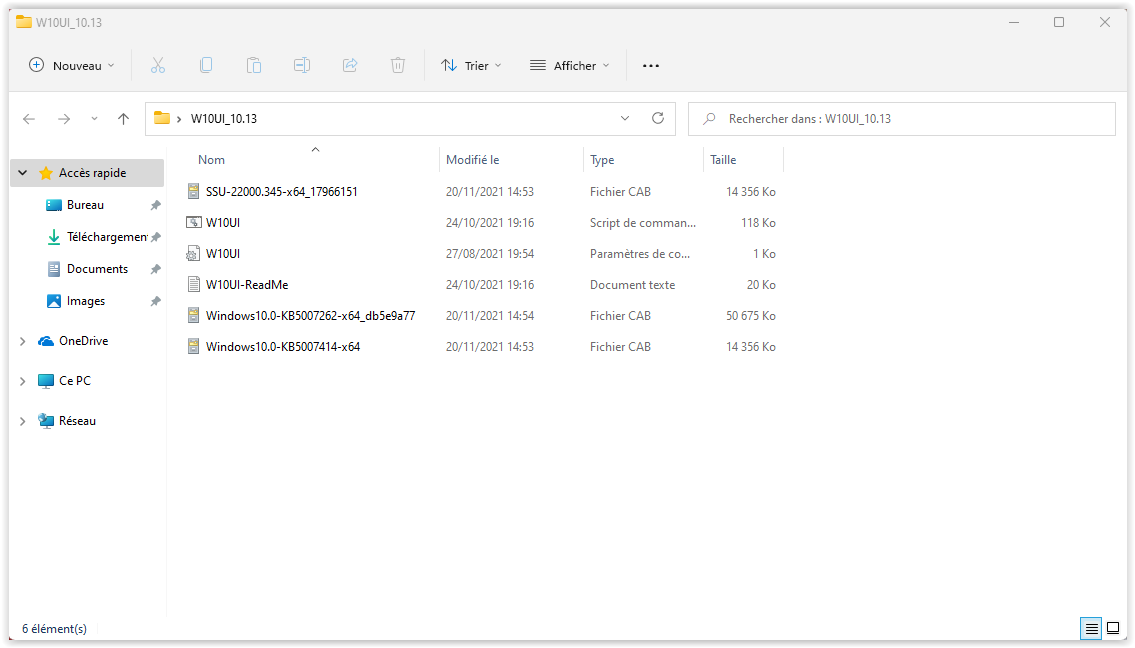The height and width of the screenshot is (648, 1135).
Task: Expand the OneDrive tree node
Action: [x=22, y=341]
